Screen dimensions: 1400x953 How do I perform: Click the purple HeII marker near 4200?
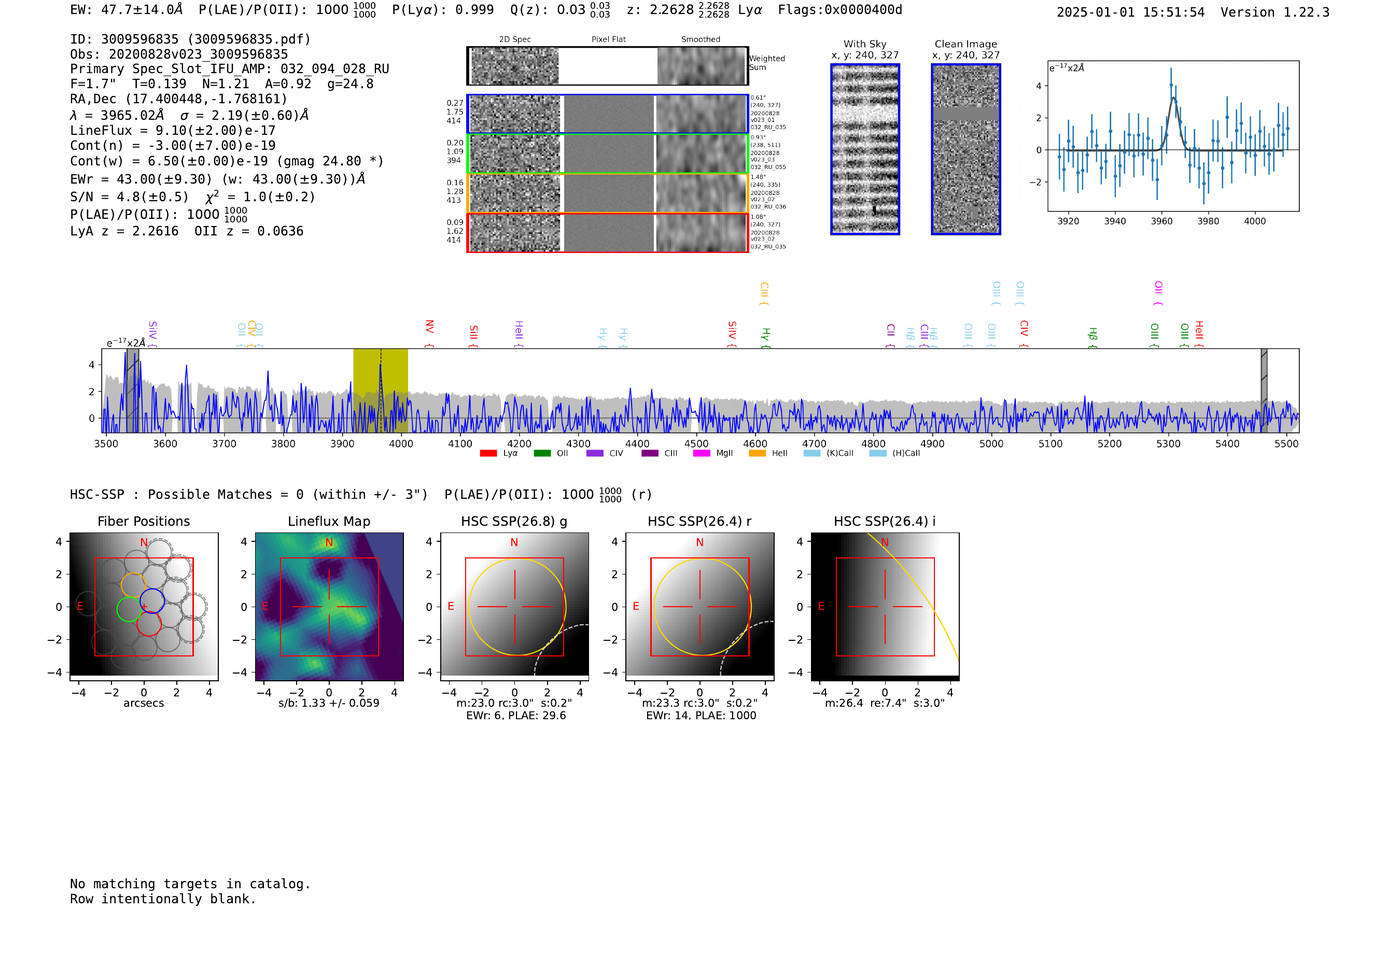[518, 333]
